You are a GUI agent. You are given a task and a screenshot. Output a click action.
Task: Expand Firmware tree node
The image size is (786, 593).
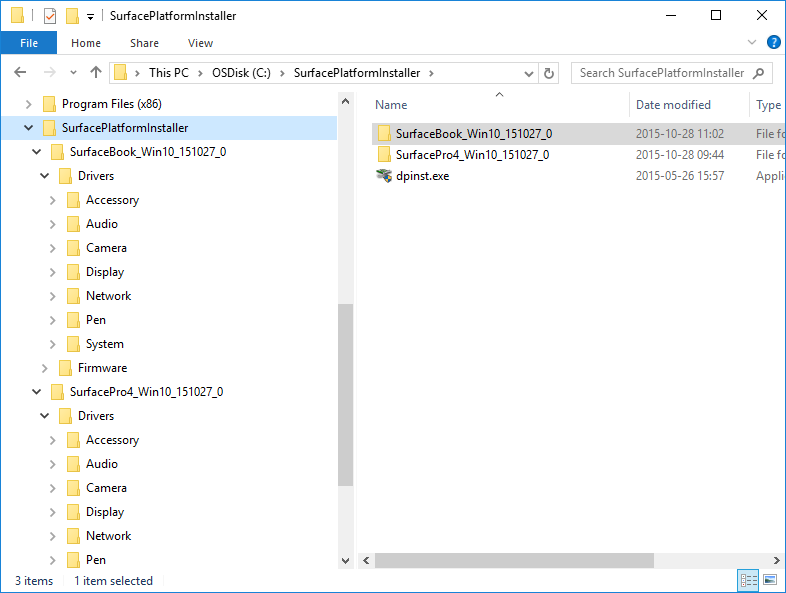click(x=45, y=368)
